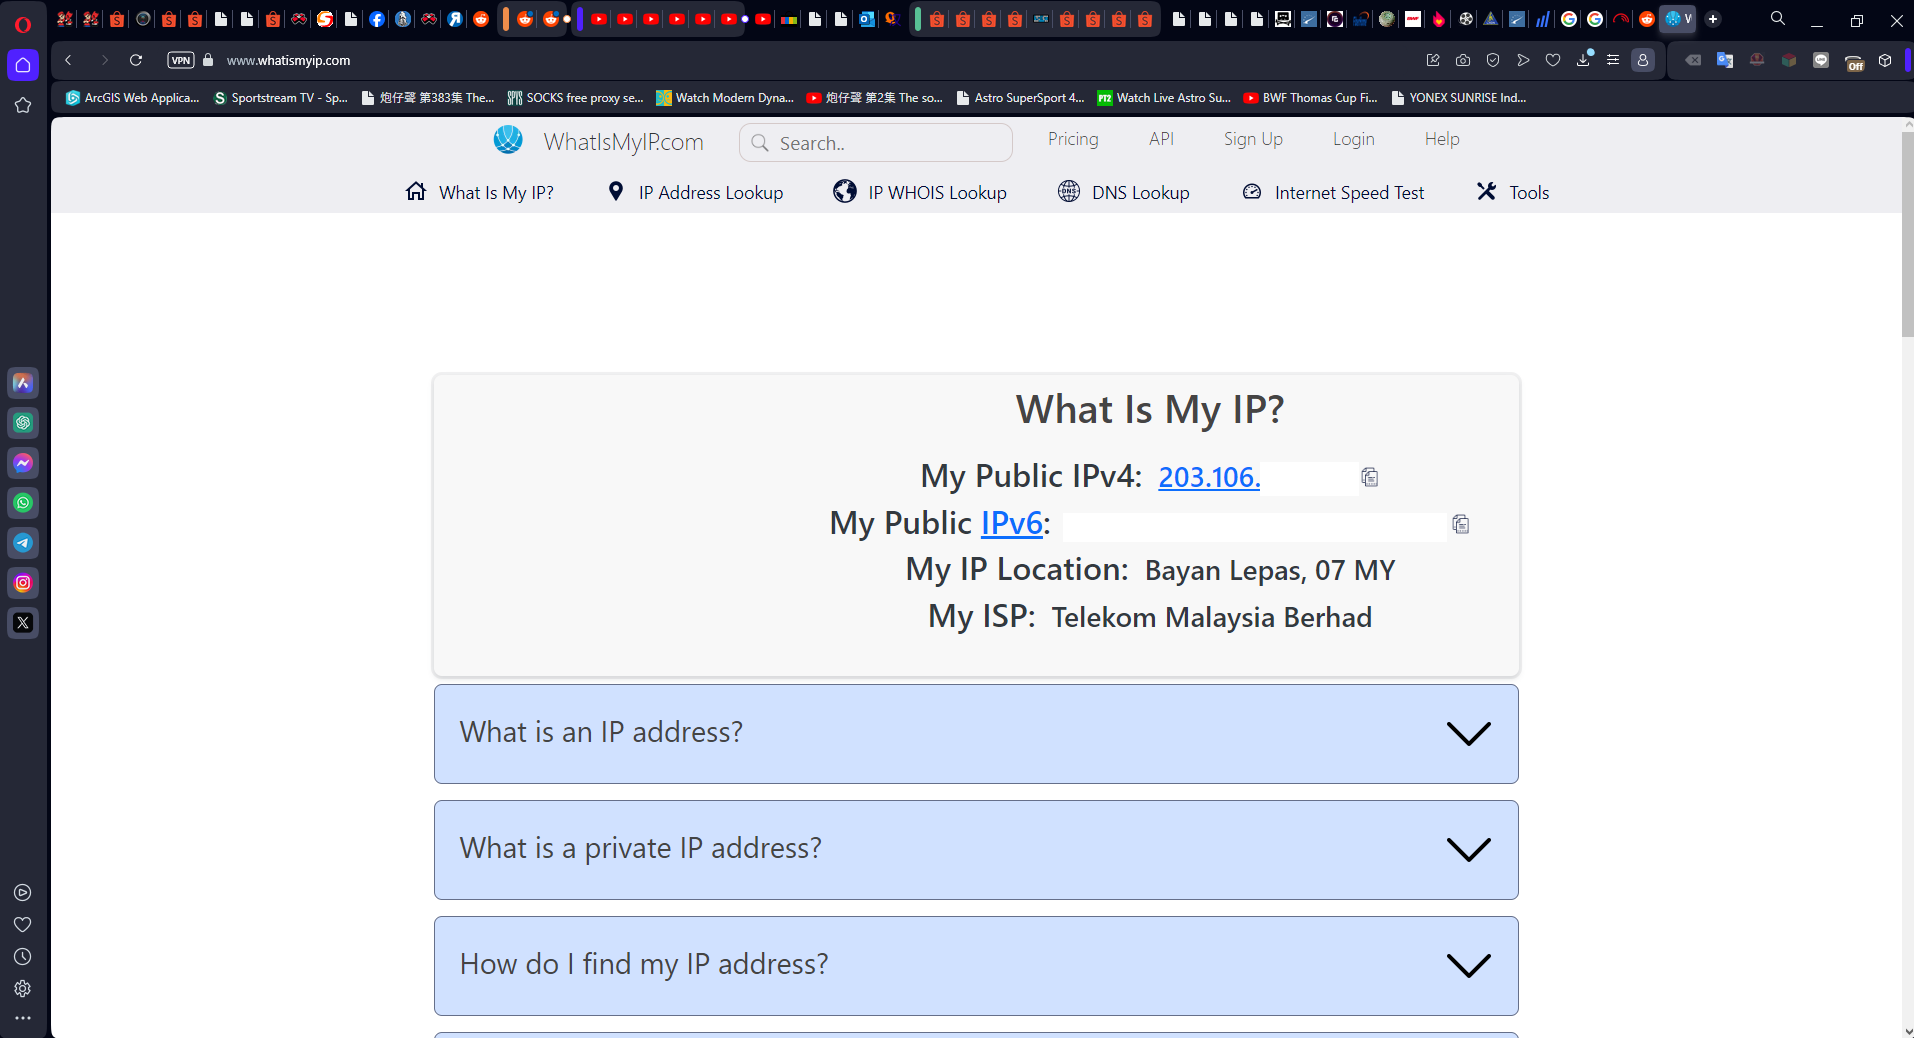This screenshot has width=1920, height=1038.
Task: Open the privacy protection shield icon
Action: point(1493,60)
